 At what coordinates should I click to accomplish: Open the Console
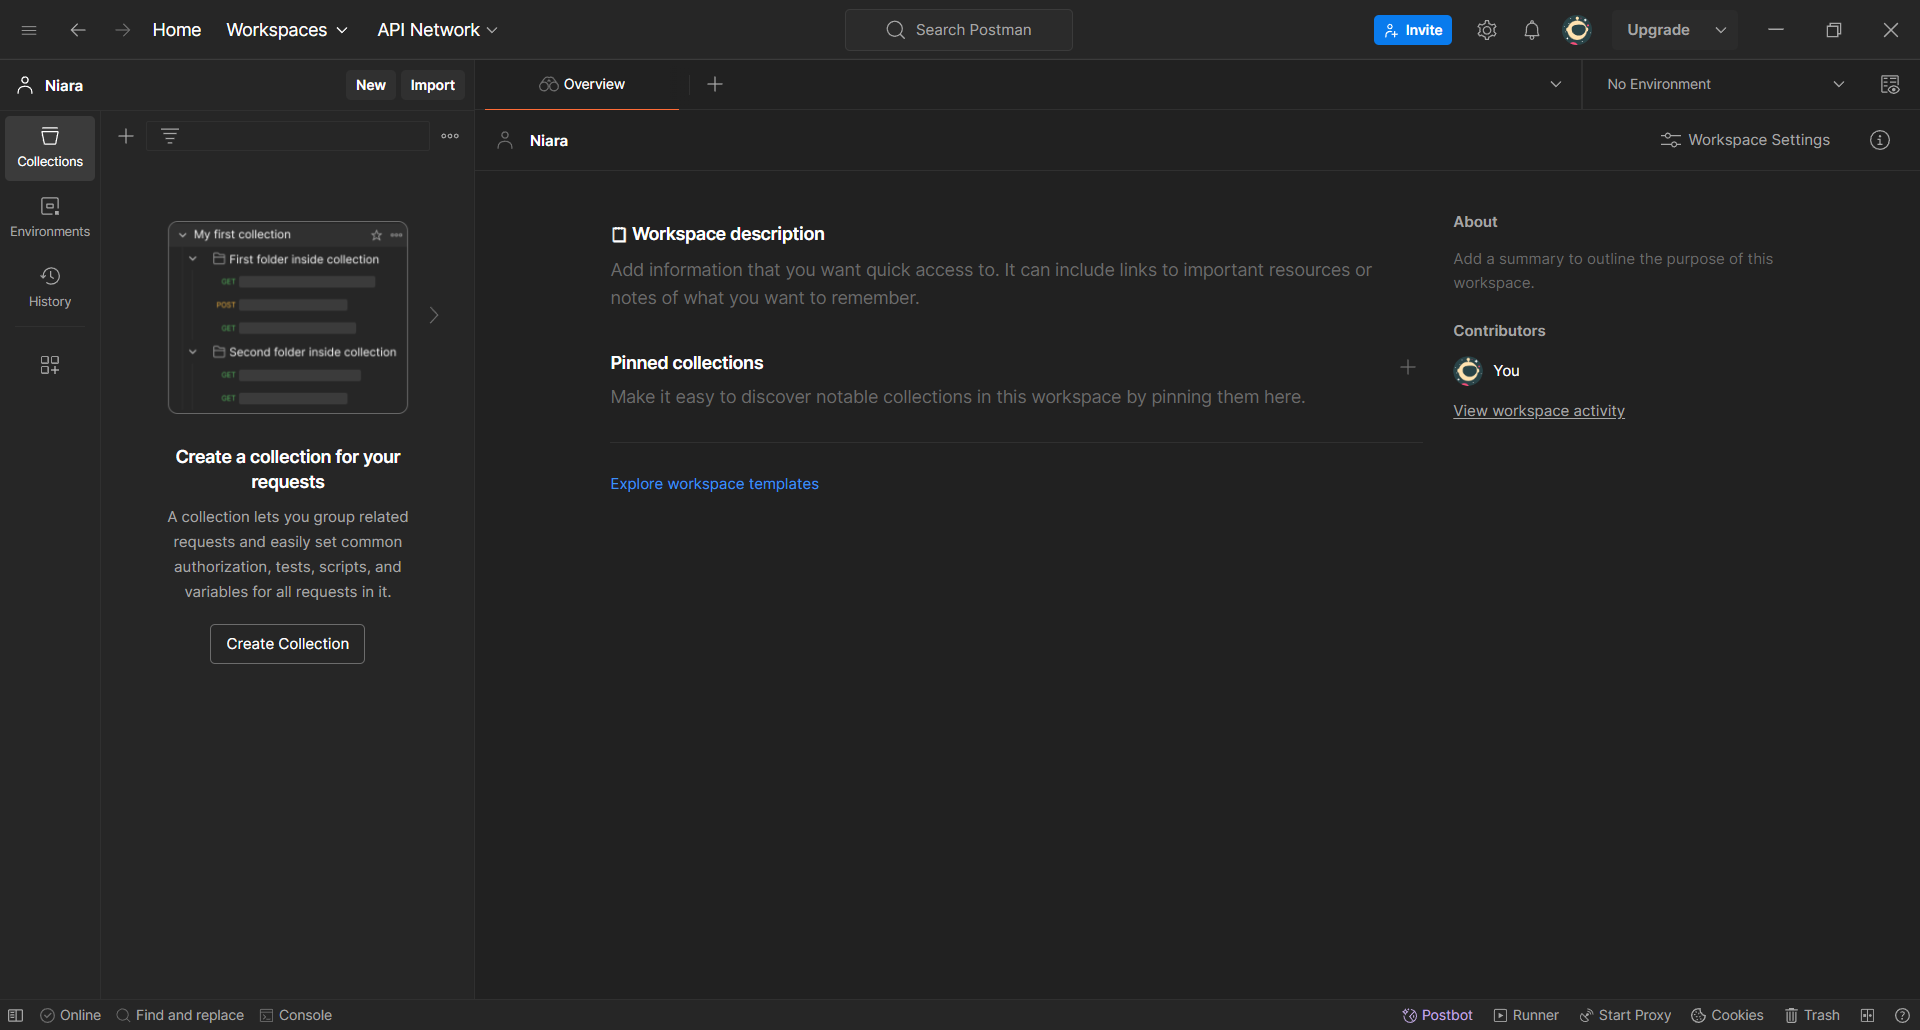295,1015
